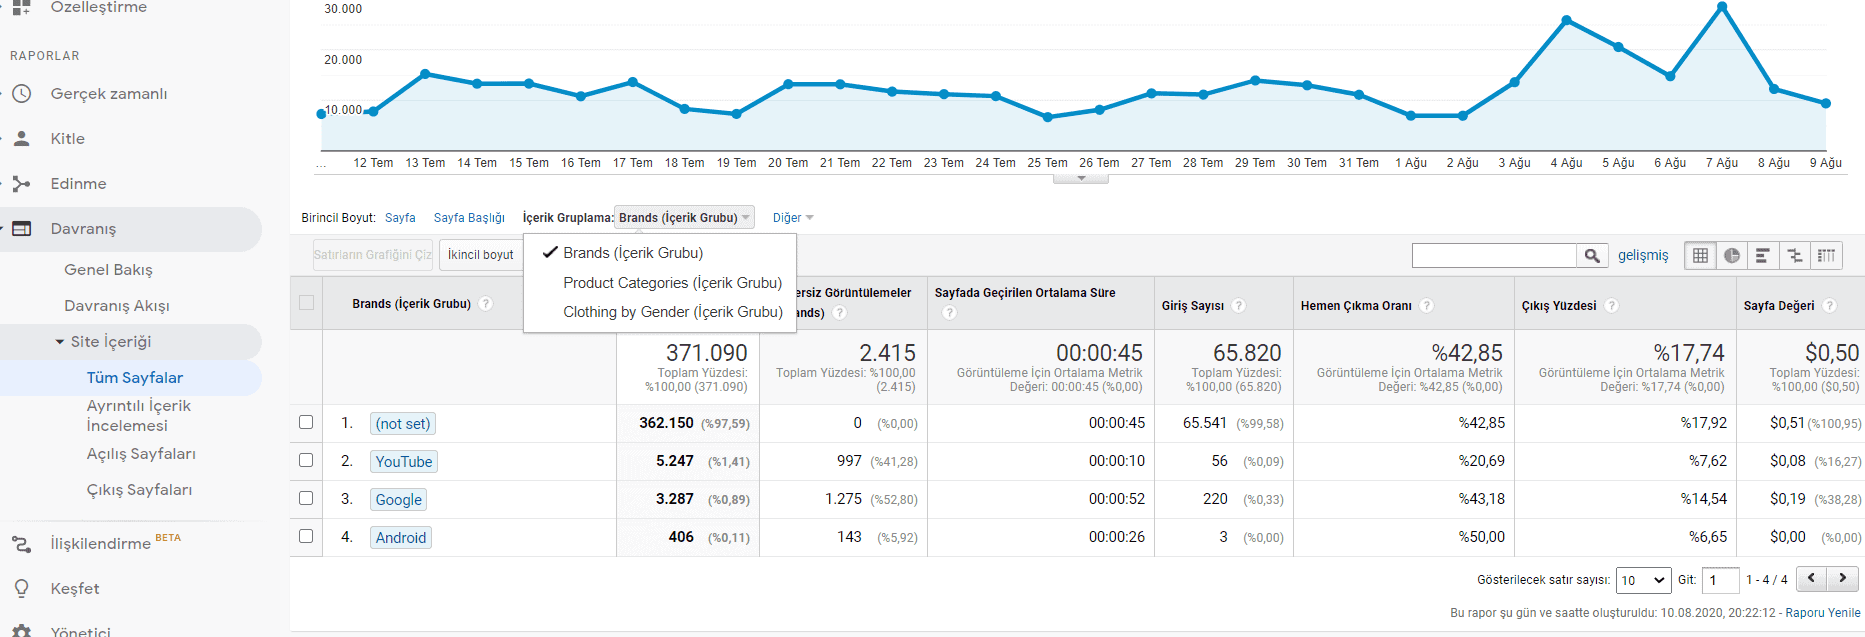Open the Diğer primary dimension dropdown
Screen dimensions: 1865x637
point(793,218)
